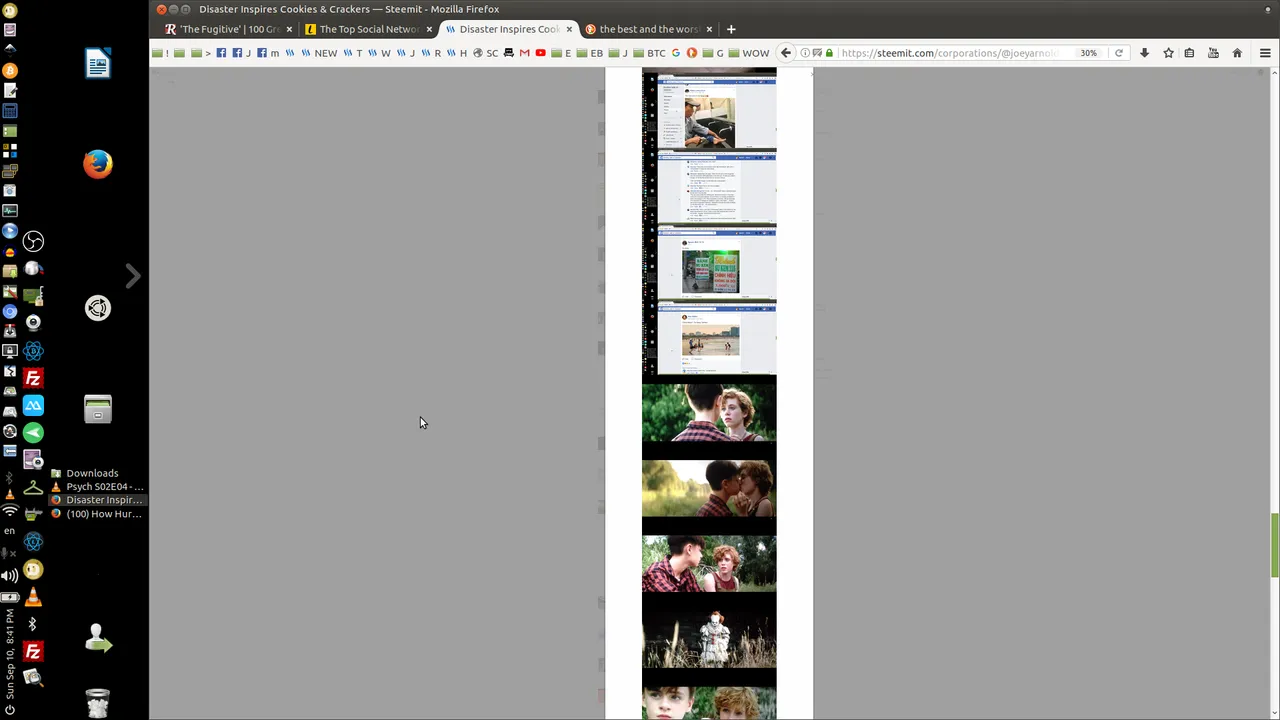This screenshot has height=720, width=1280.
Task: Go to Firefox home page
Action: pyautogui.click(x=1237, y=53)
